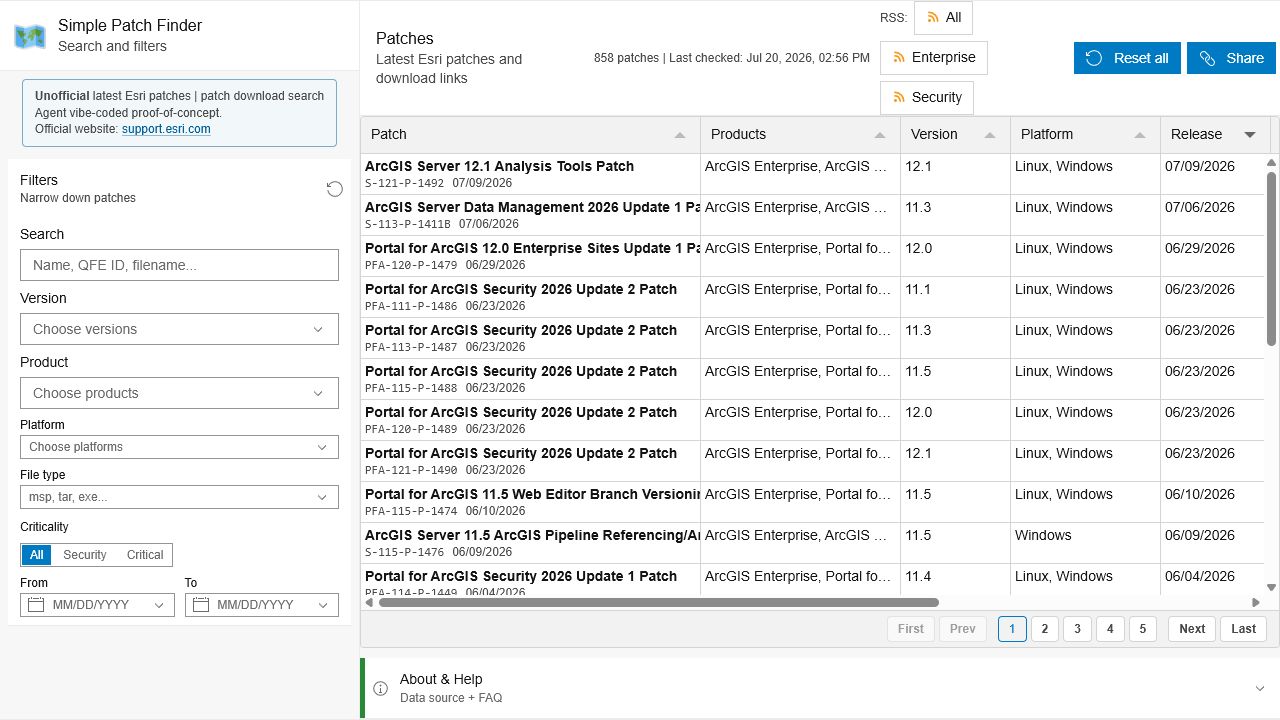Image resolution: width=1280 pixels, height=720 pixels.
Task: Toggle Release column descending sort arrow
Action: (x=1250, y=135)
